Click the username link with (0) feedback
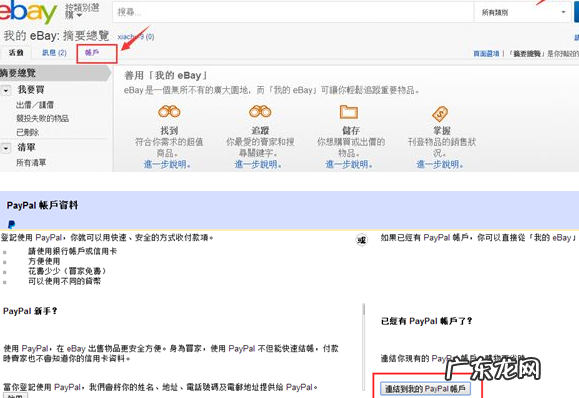 (x=136, y=37)
